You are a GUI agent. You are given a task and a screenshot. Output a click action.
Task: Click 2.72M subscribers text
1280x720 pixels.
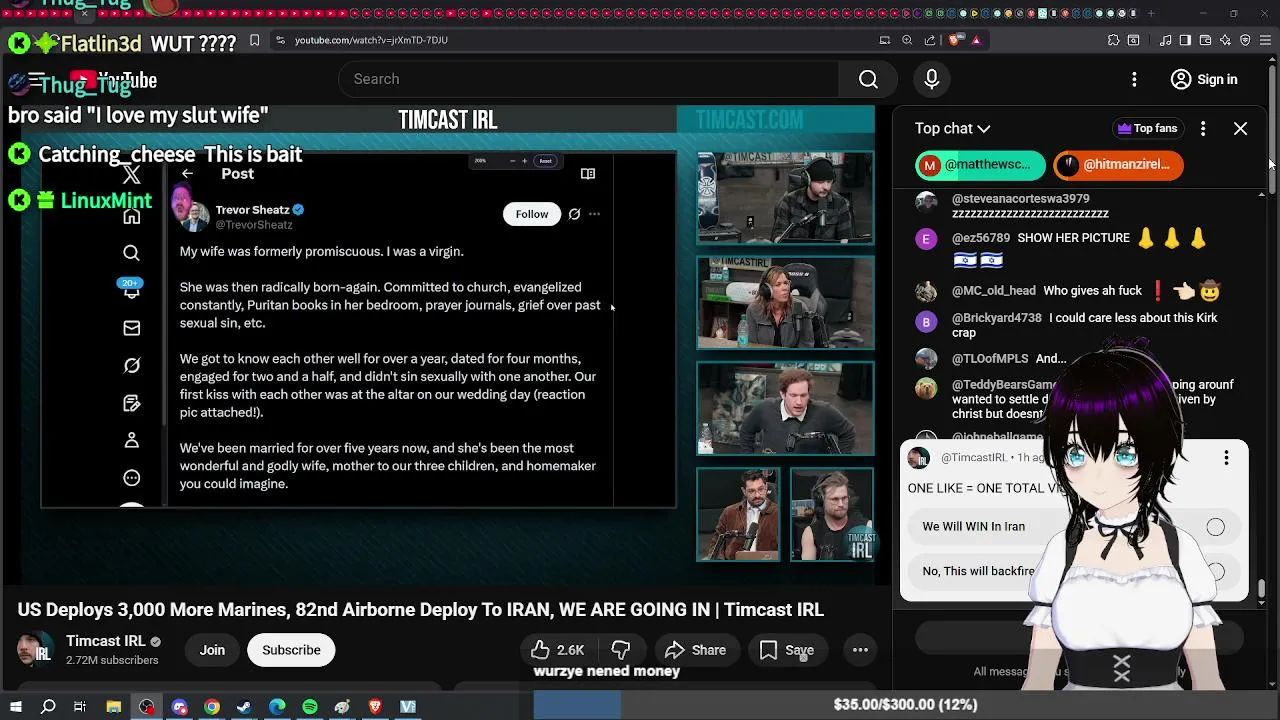(x=112, y=660)
